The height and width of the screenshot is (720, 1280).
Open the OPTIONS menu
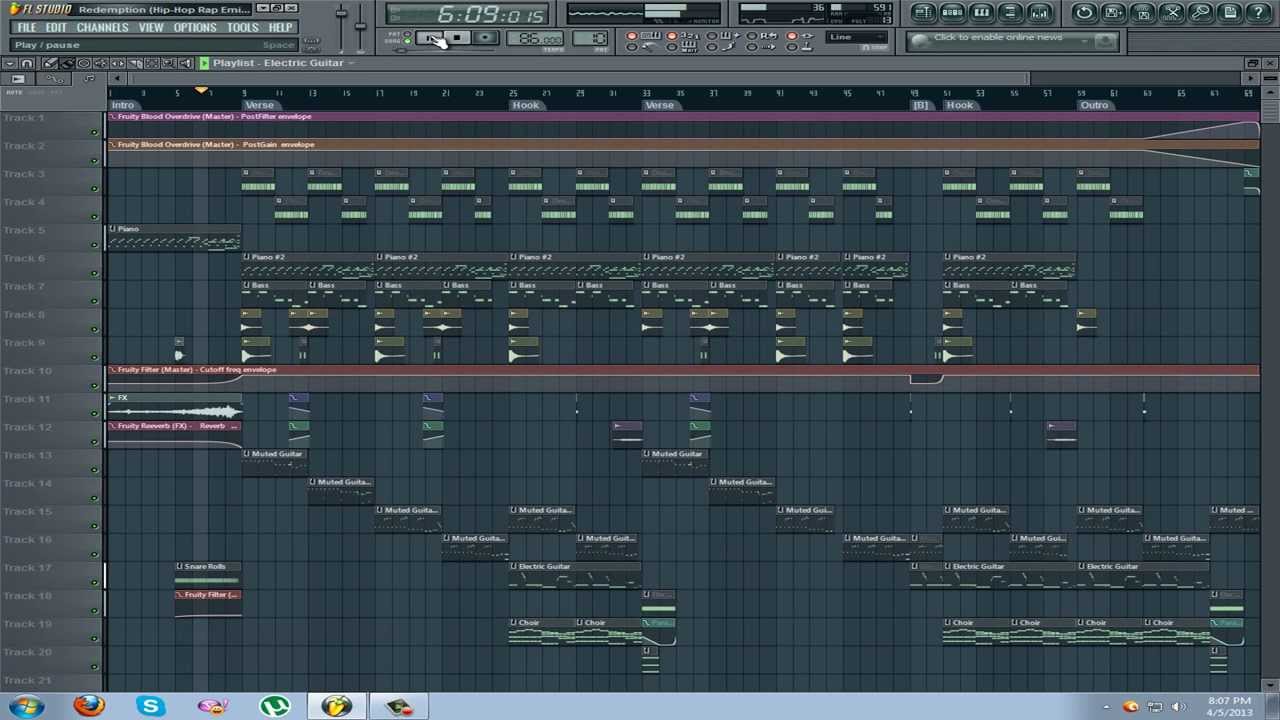coord(195,27)
